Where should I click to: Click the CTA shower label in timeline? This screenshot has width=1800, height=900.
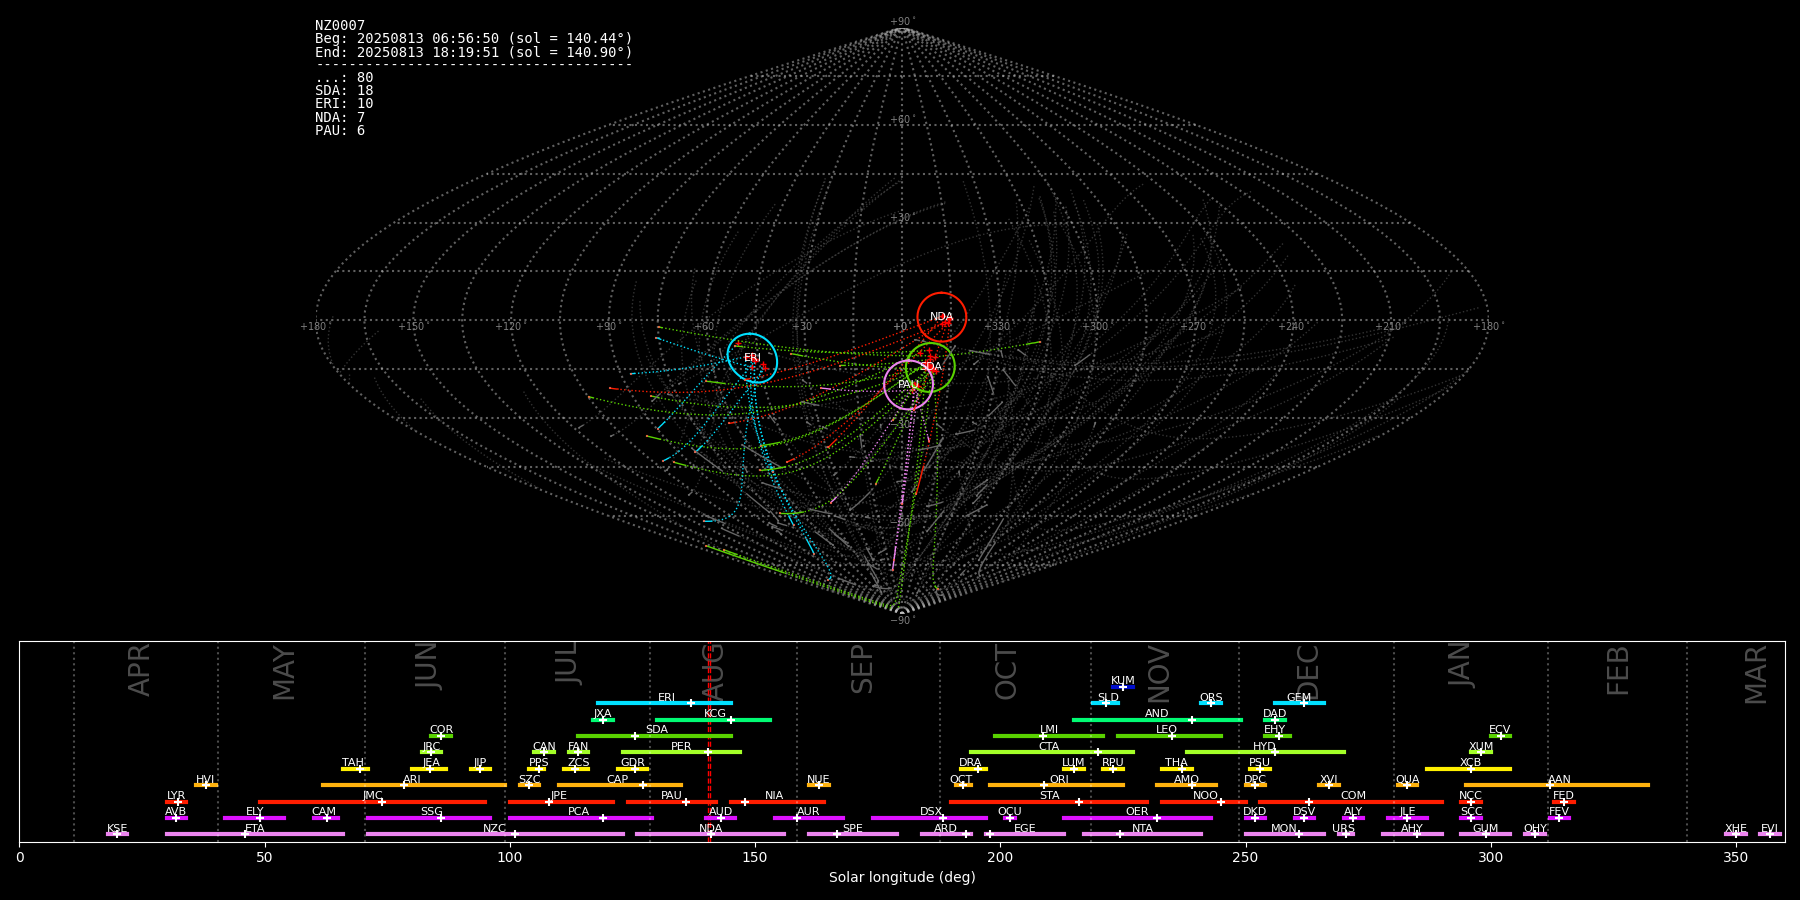(x=1049, y=747)
